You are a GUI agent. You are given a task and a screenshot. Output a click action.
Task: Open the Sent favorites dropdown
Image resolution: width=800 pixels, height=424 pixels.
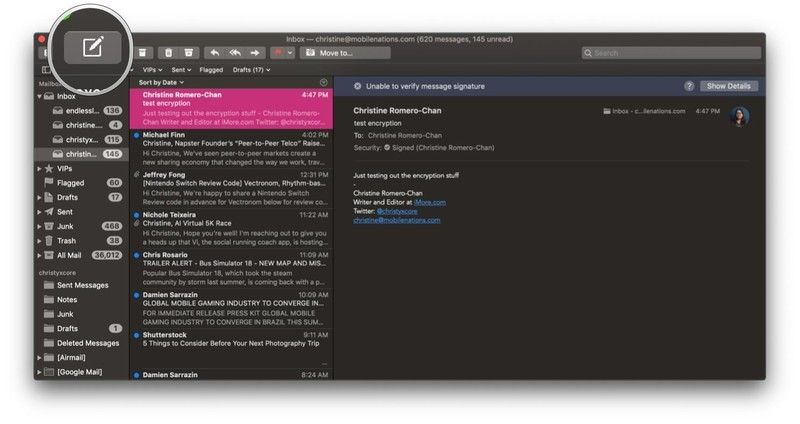point(181,70)
